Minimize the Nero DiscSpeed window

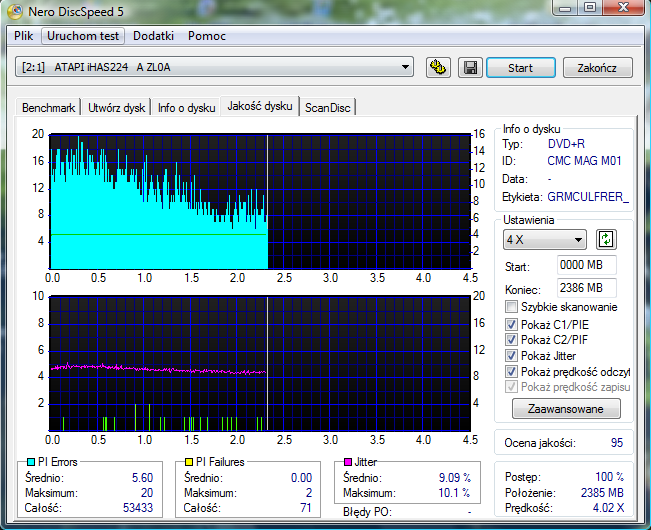(565, 8)
